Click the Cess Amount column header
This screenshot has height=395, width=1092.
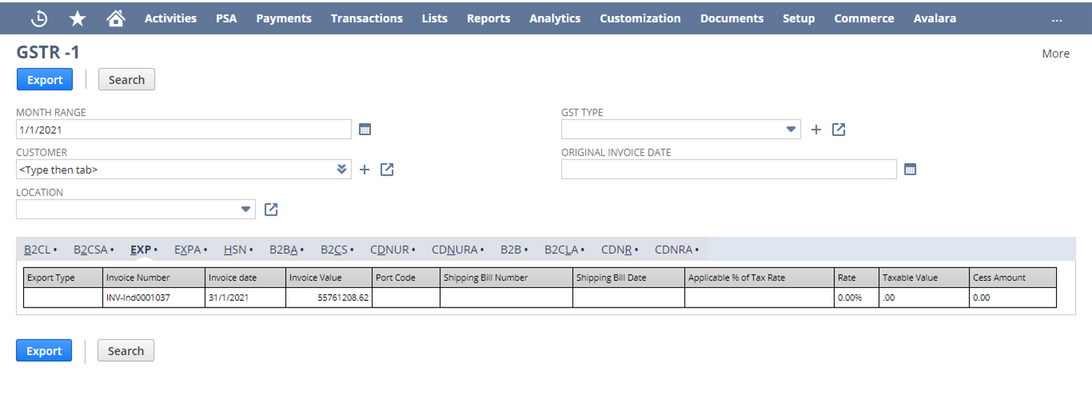point(1013,277)
